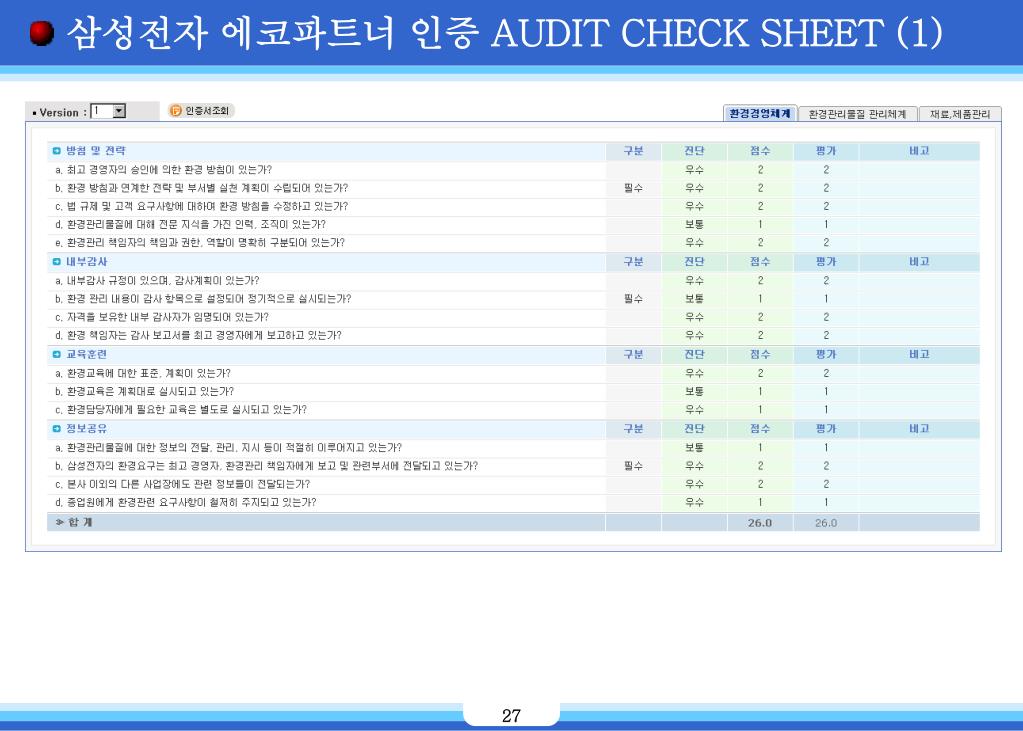Click the chevron icon beside 합계
The image size is (1023, 731).
[59, 522]
